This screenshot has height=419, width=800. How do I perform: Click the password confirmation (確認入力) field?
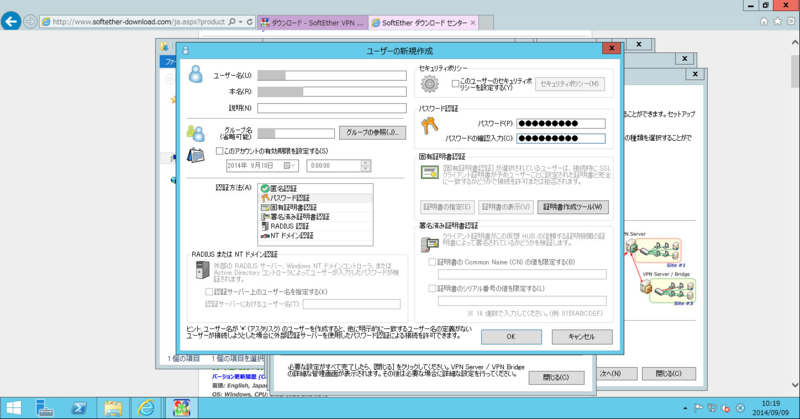[x=561, y=138]
